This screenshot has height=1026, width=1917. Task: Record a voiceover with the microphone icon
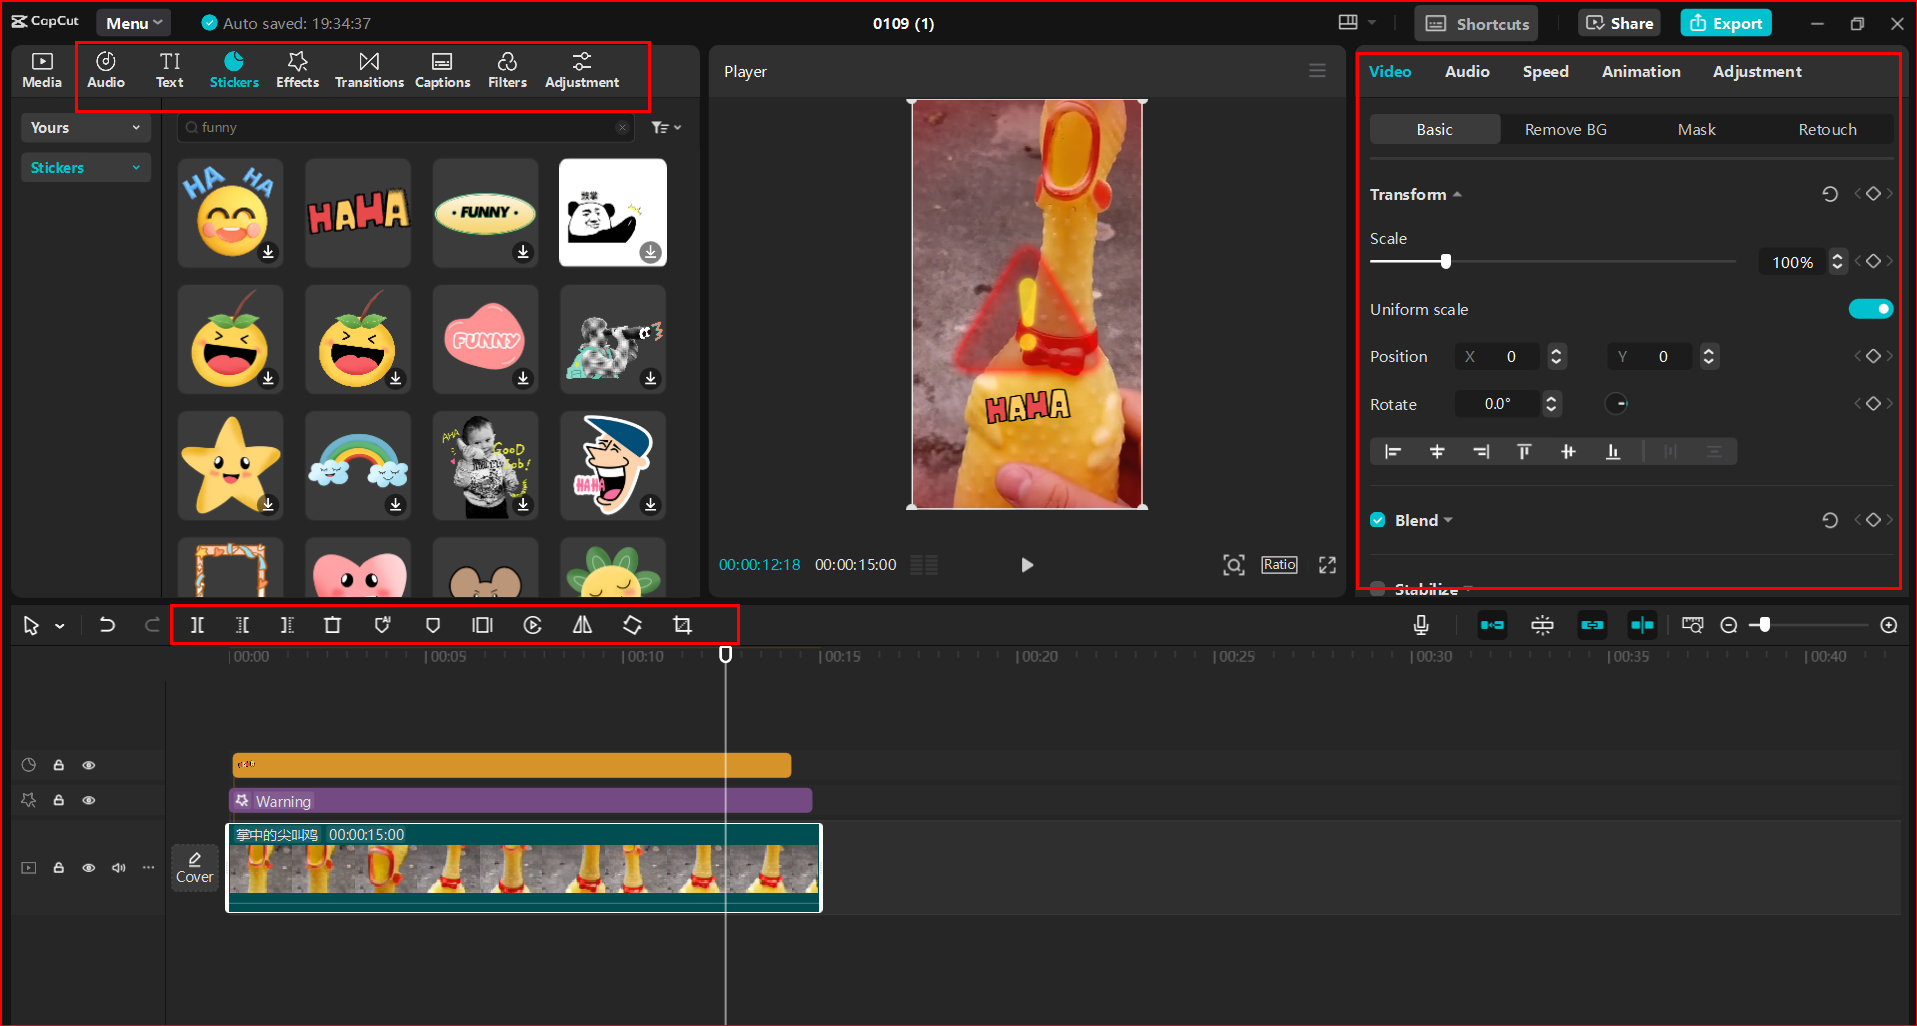(x=1420, y=624)
